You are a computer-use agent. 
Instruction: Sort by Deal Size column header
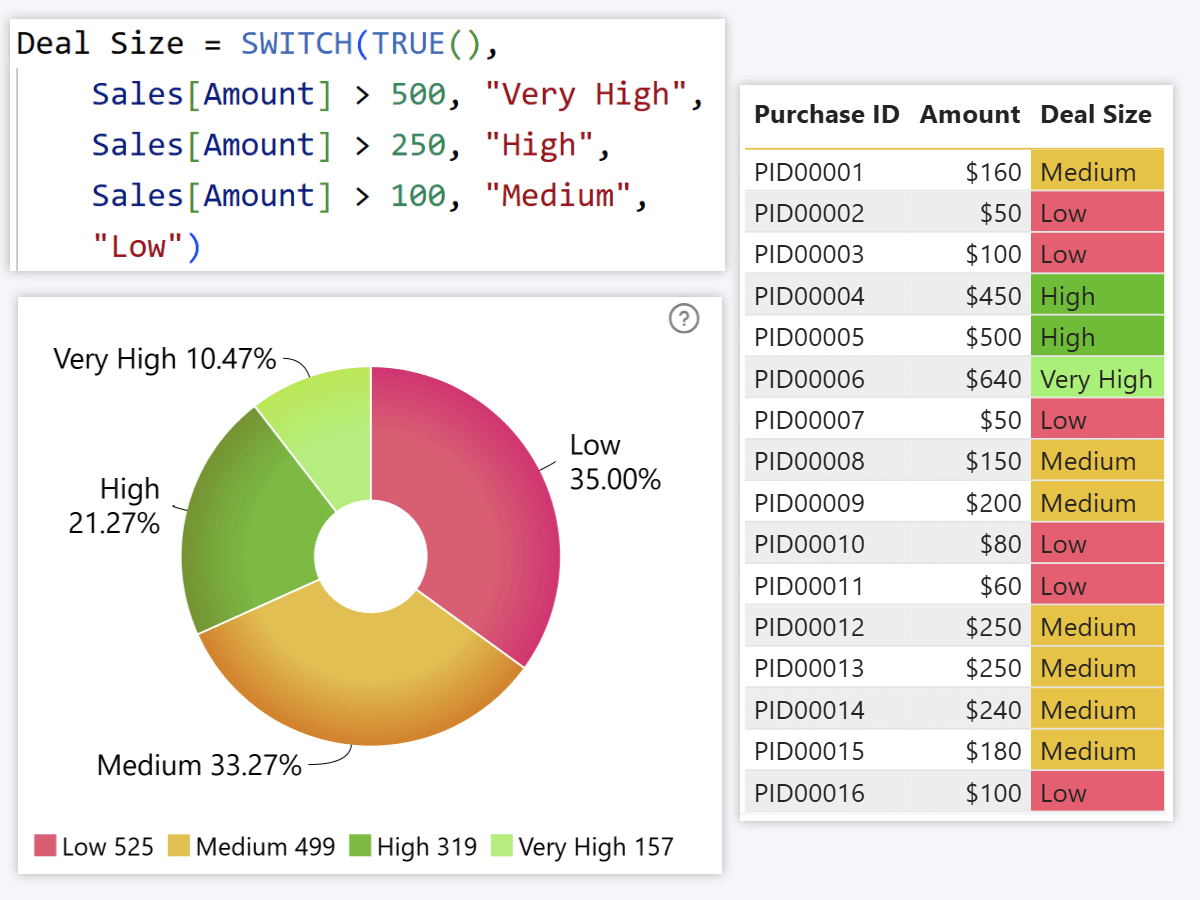pyautogui.click(x=1096, y=115)
